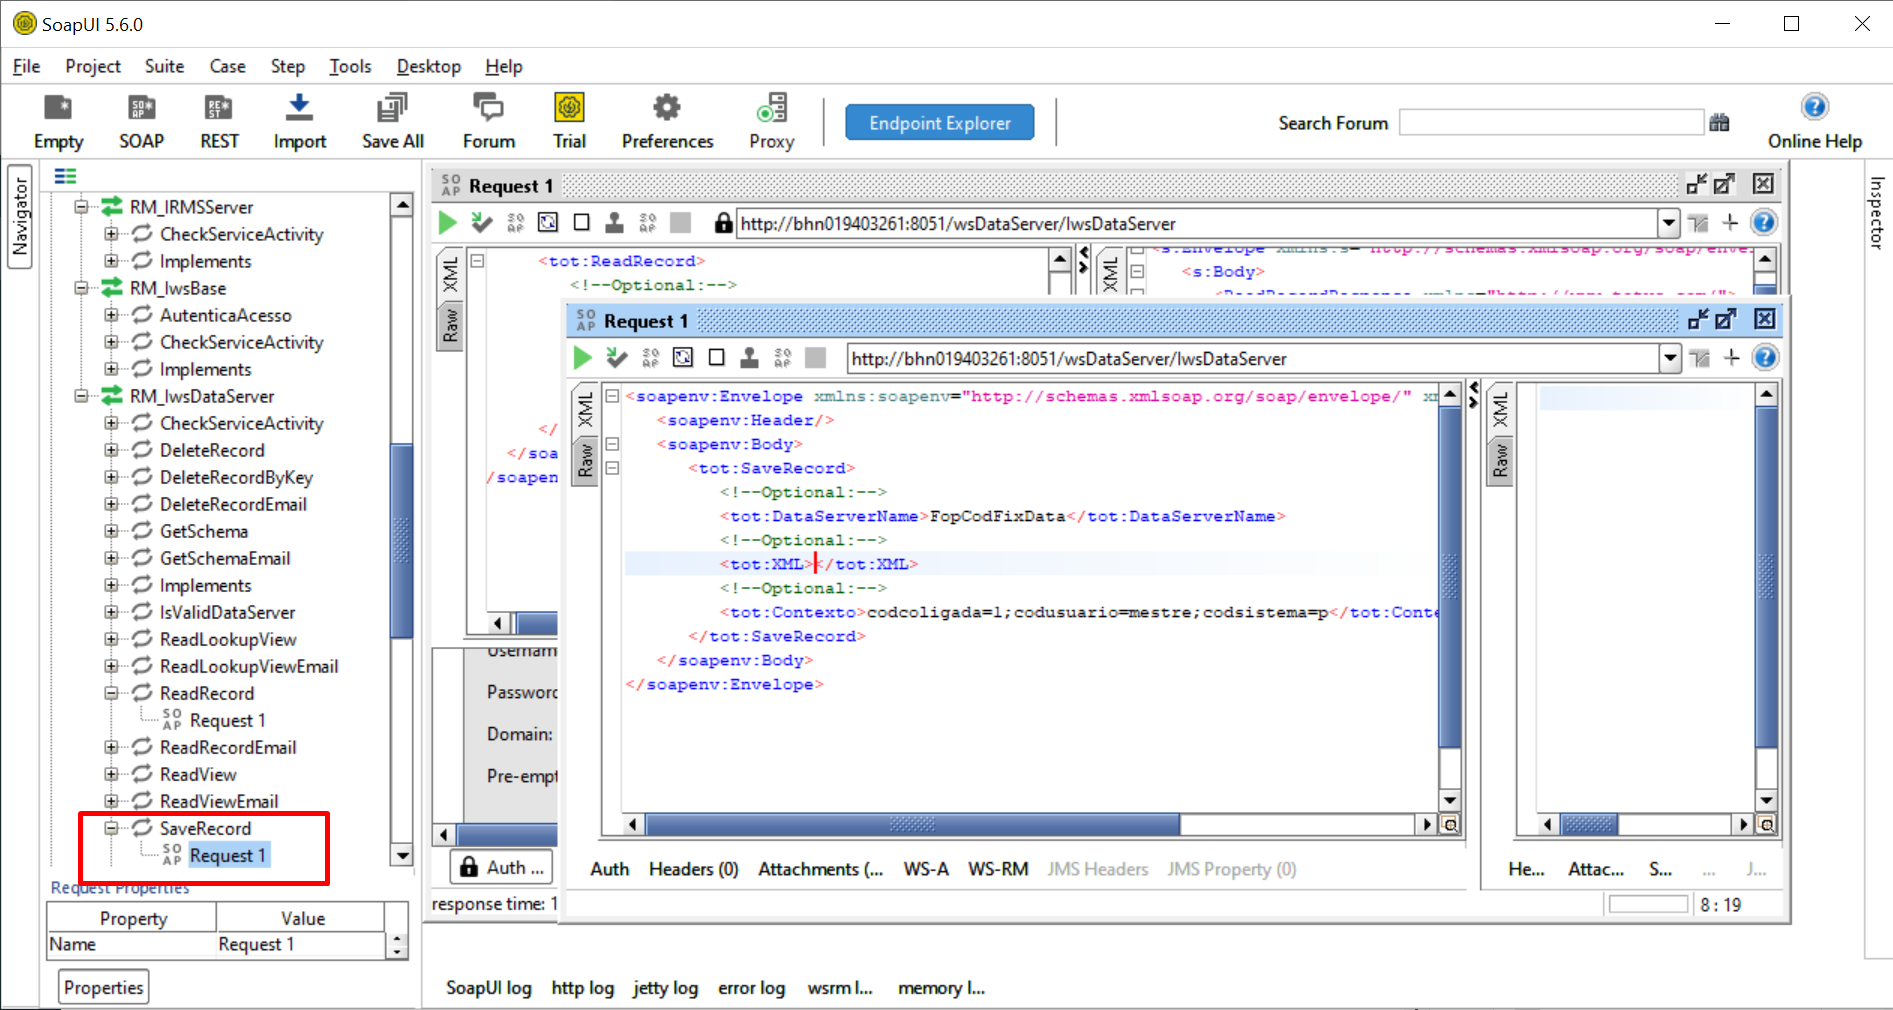Open the Tools menu
Viewport: 1893px width, 1010px height.
[x=350, y=66]
